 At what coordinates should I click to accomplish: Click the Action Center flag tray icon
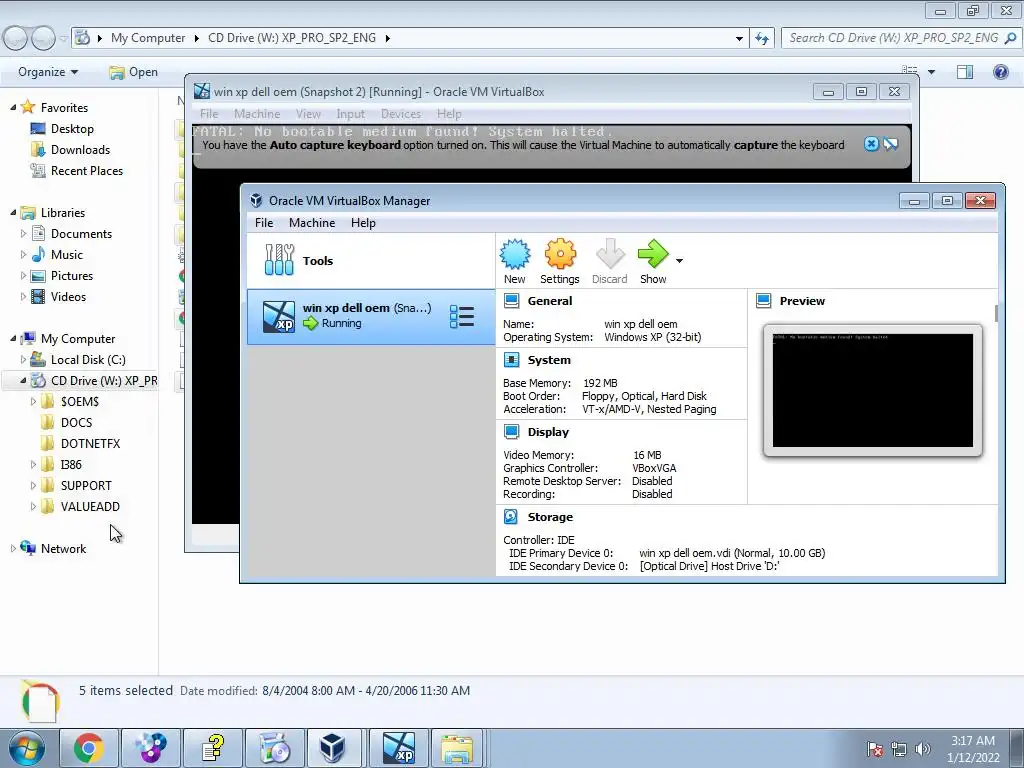coord(874,749)
